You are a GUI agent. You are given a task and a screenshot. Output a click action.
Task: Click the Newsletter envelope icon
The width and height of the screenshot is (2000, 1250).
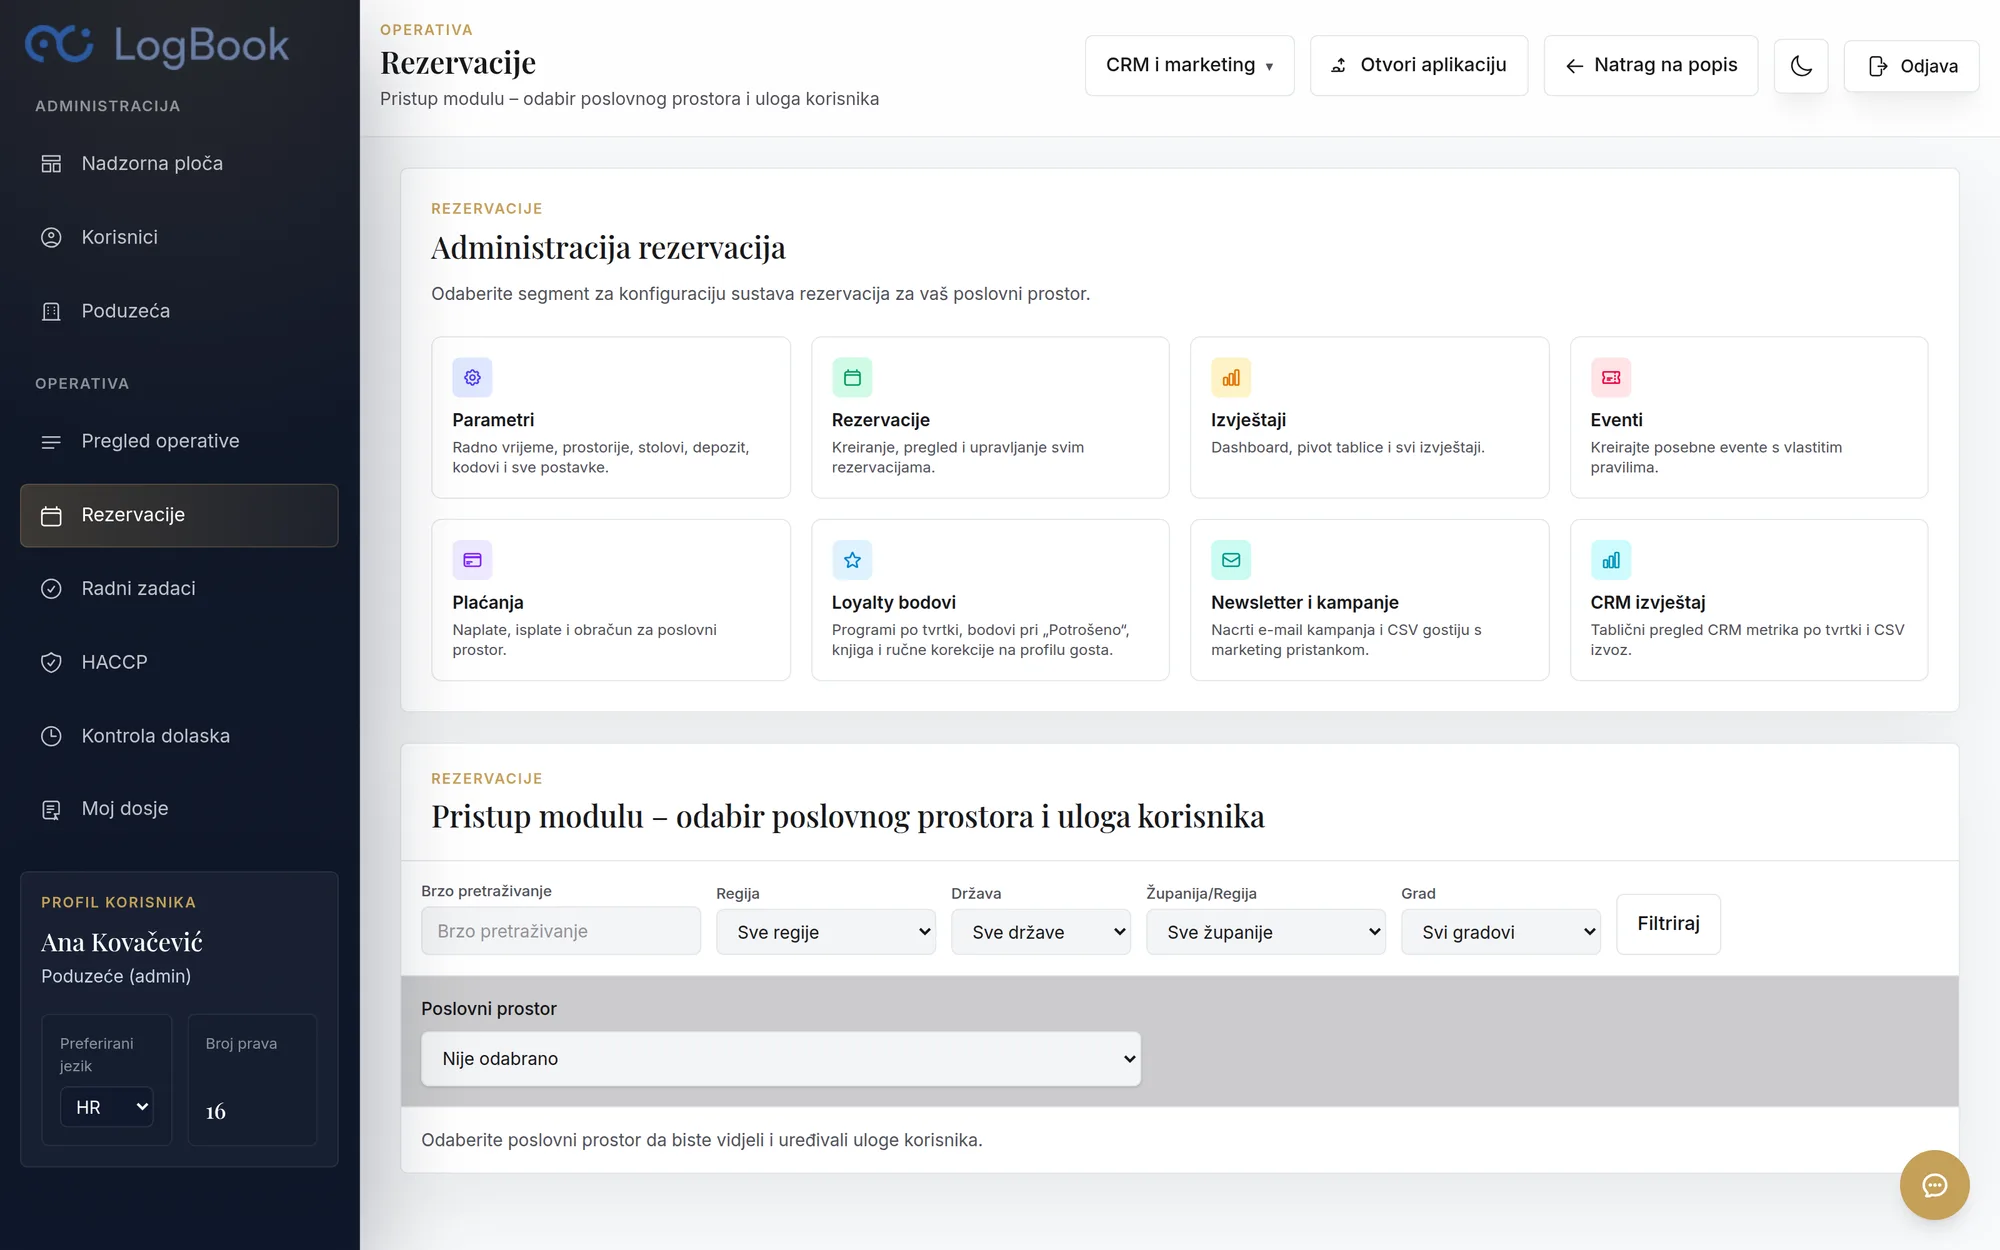point(1231,560)
